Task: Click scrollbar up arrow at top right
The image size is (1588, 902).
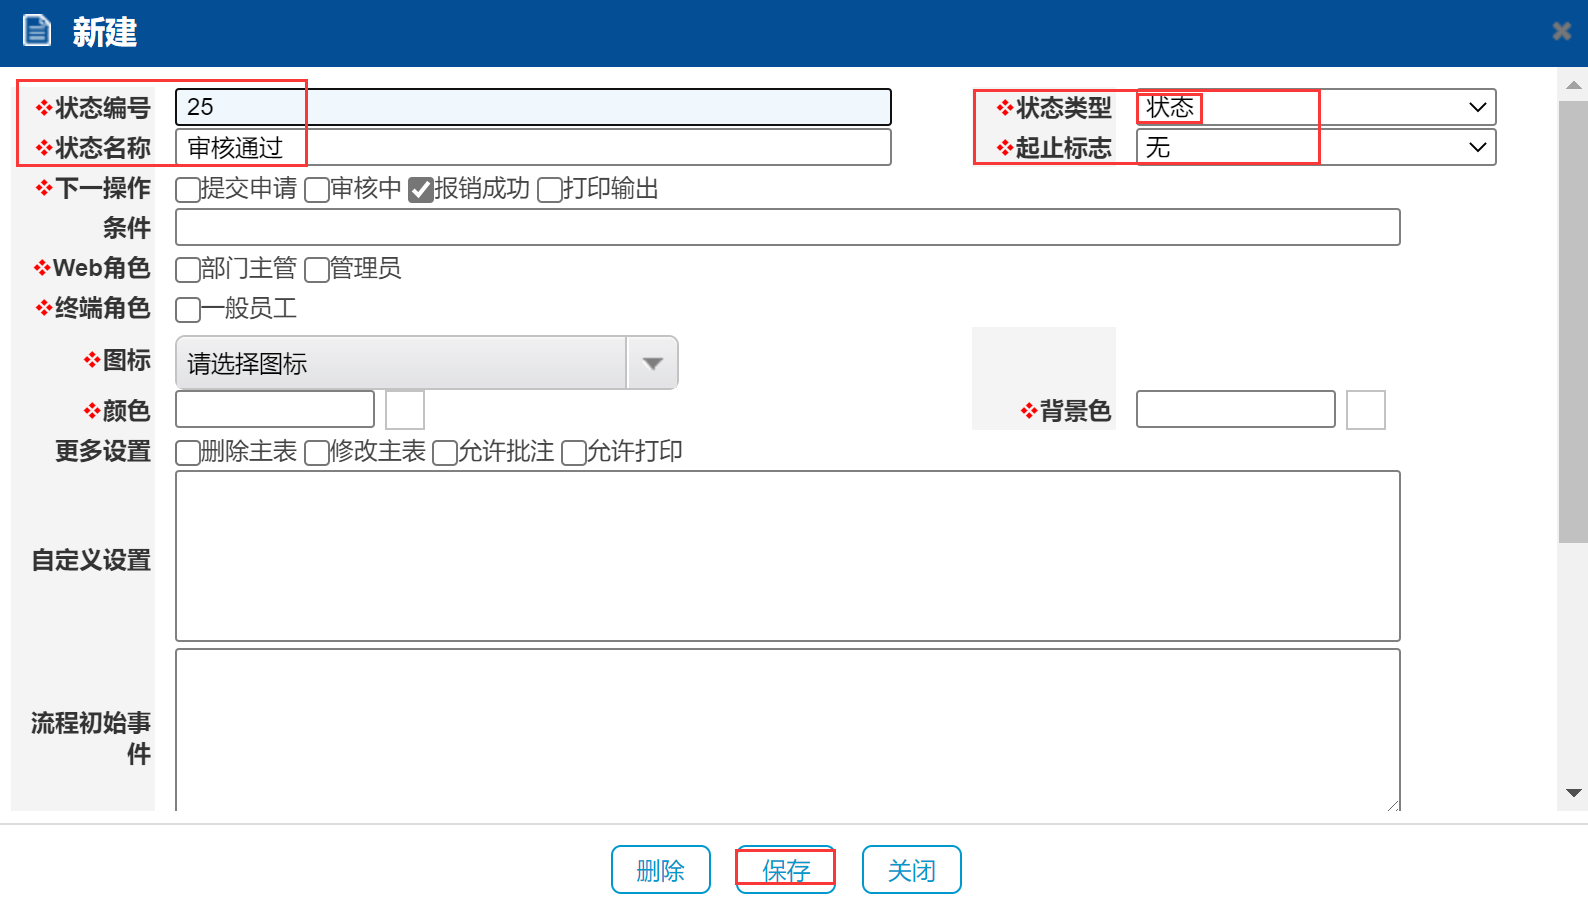Action: tap(1573, 86)
